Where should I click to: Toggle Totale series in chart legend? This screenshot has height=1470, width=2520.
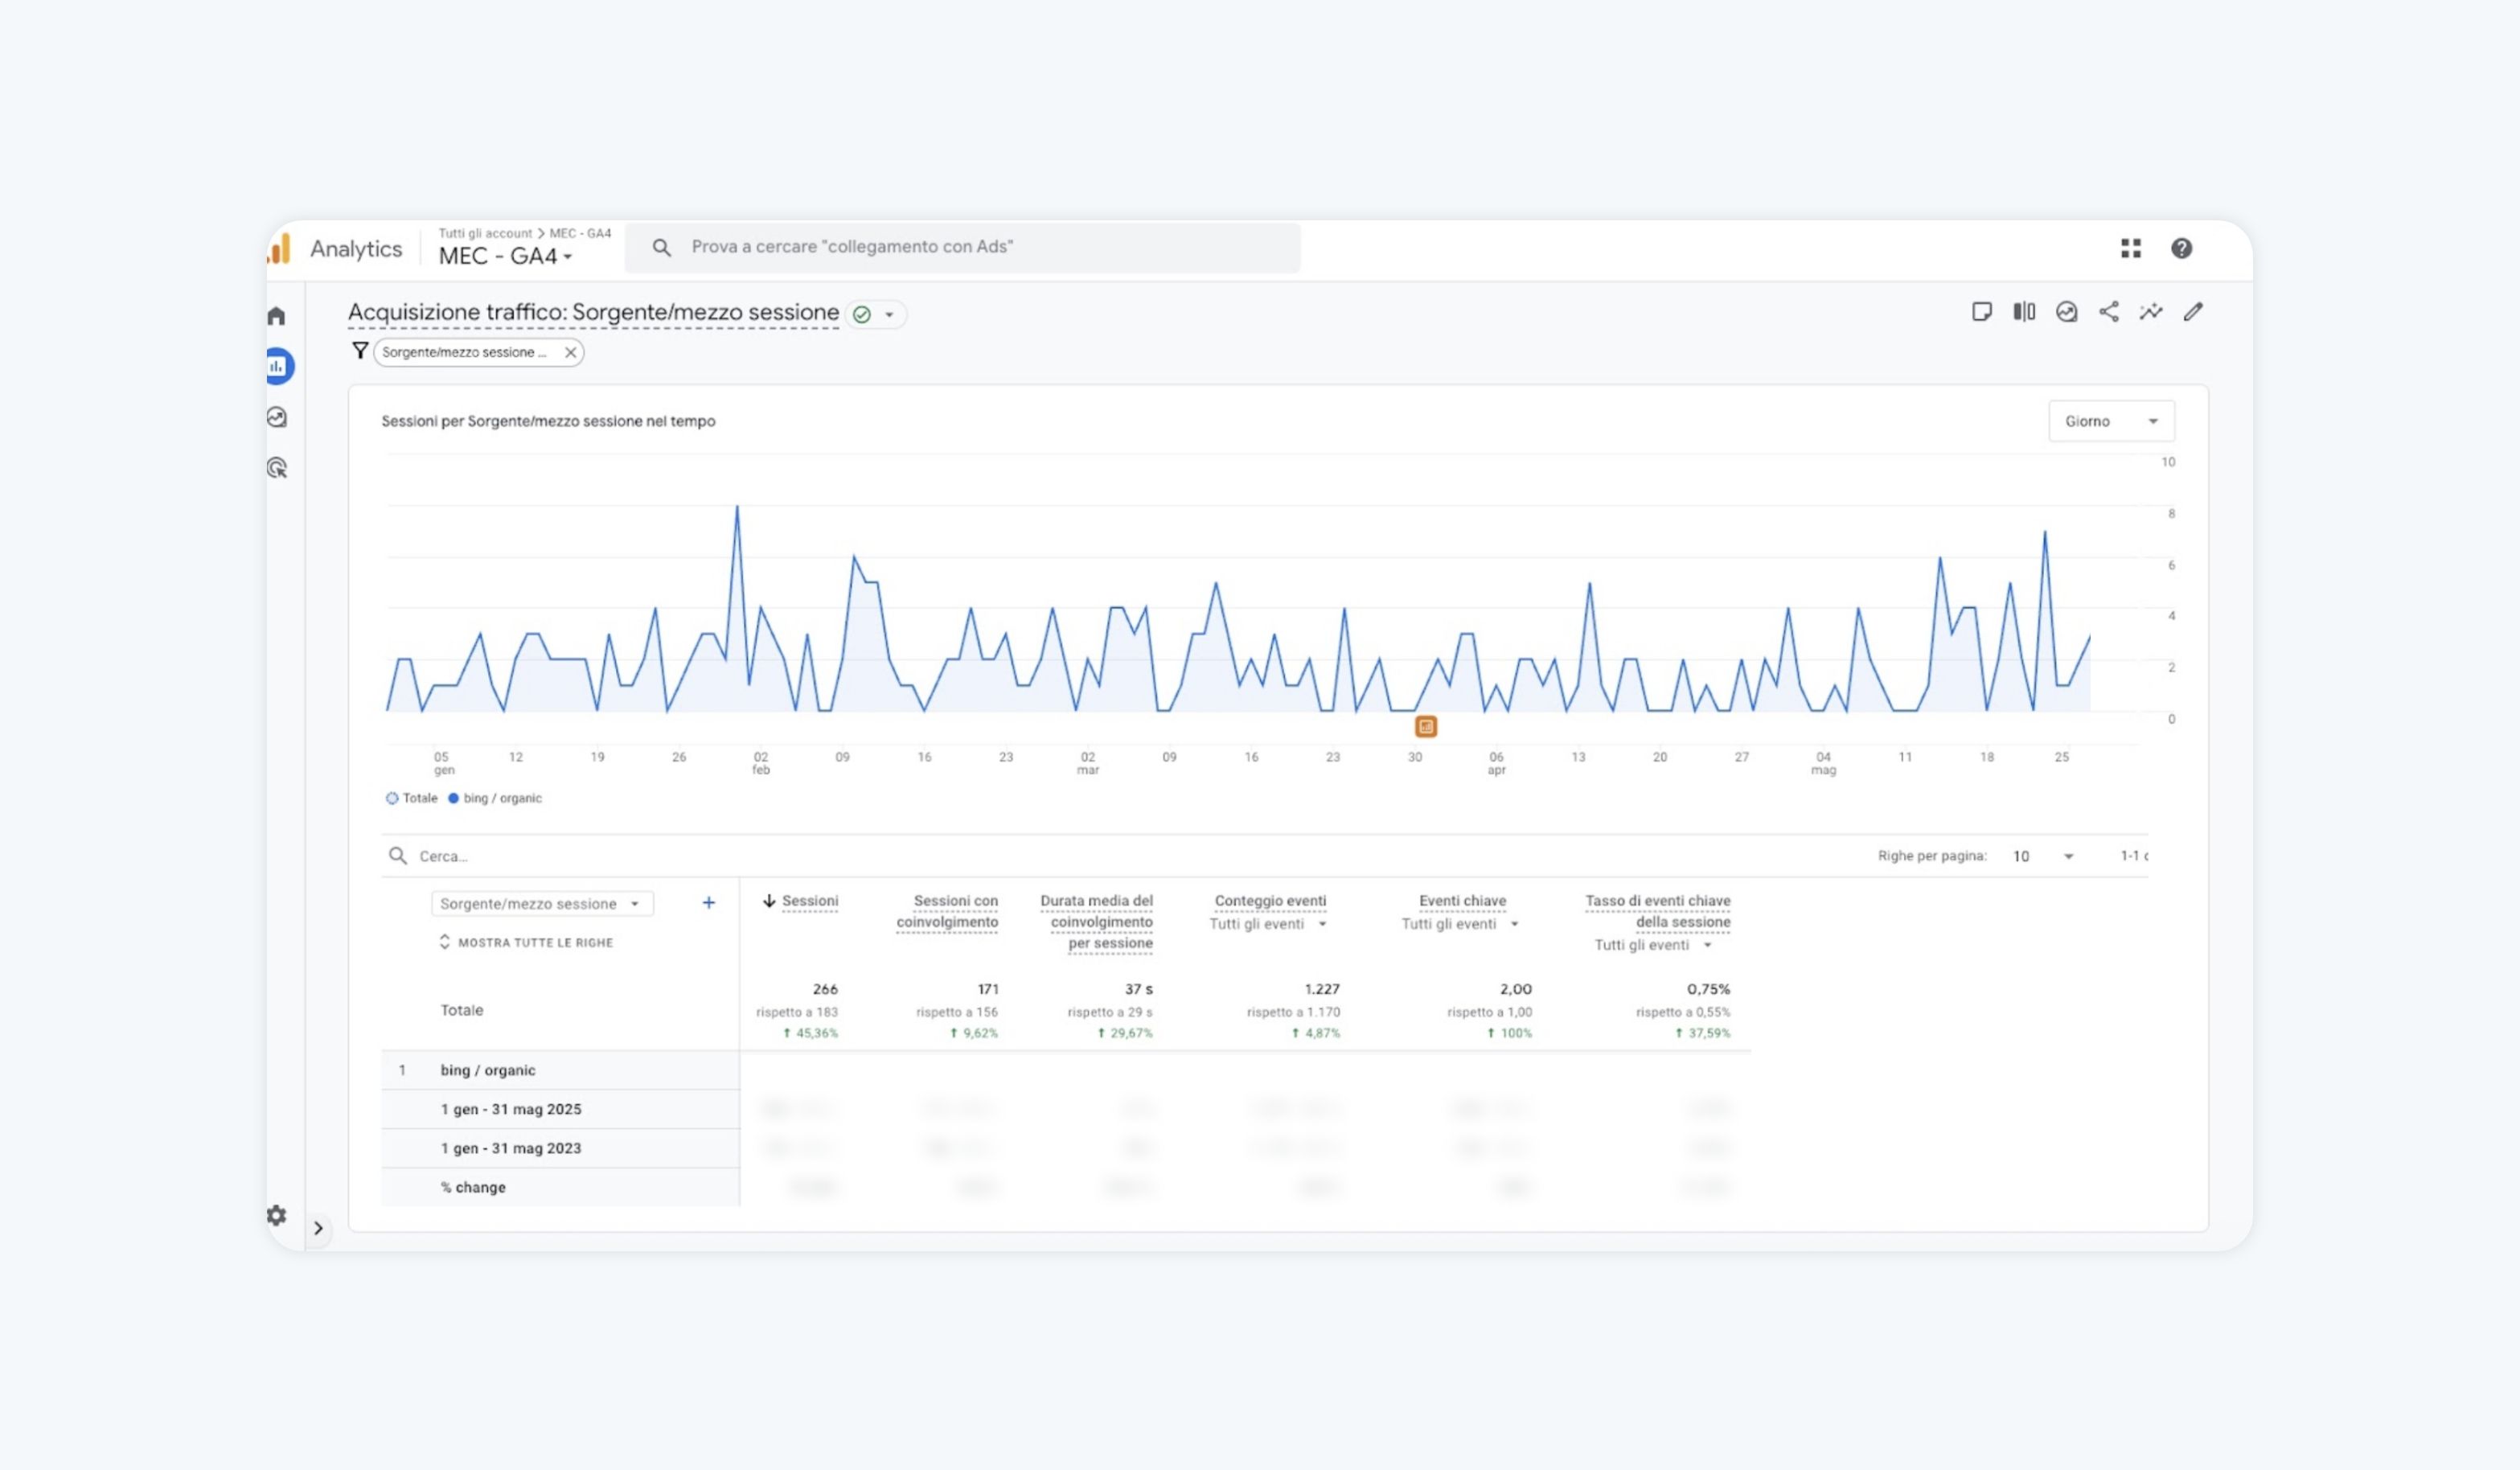pyautogui.click(x=412, y=798)
